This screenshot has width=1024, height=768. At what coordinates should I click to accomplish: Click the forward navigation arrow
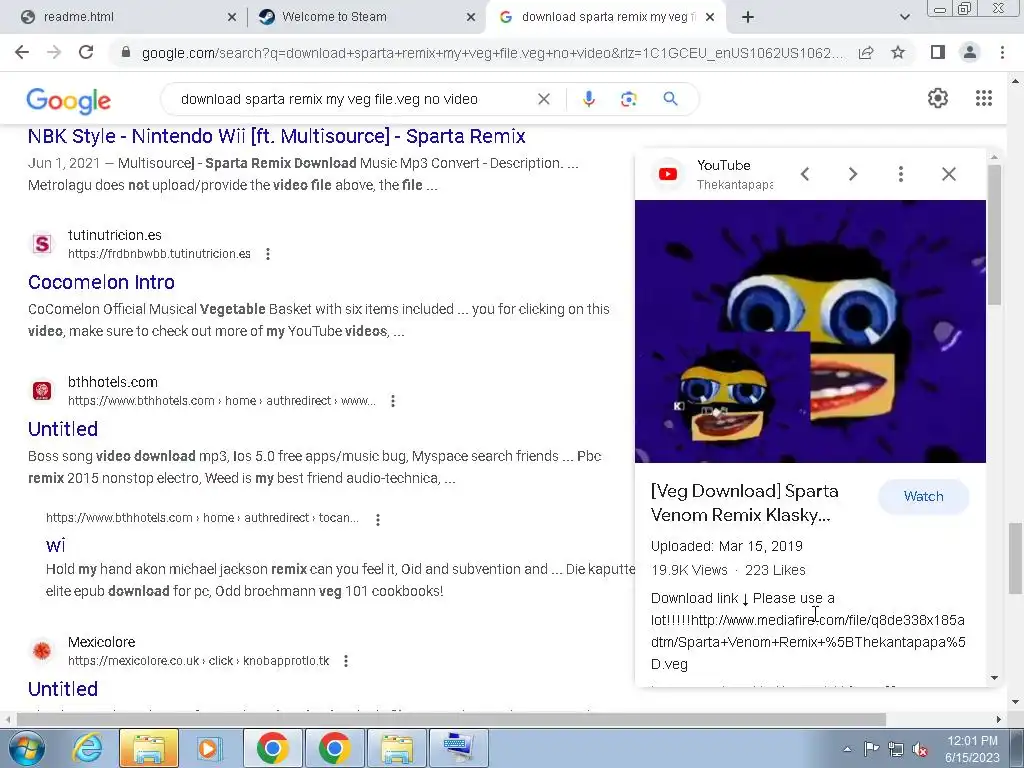pos(54,52)
